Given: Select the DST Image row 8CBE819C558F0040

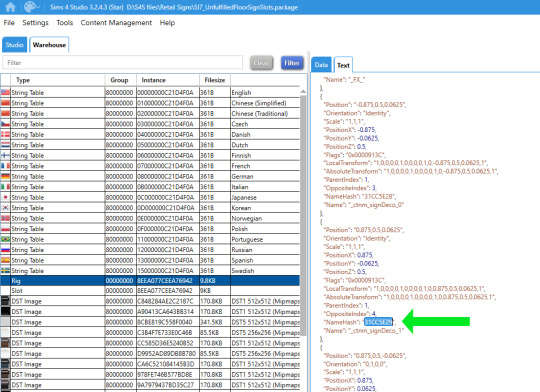Looking at the screenshot, I should click(150, 322).
